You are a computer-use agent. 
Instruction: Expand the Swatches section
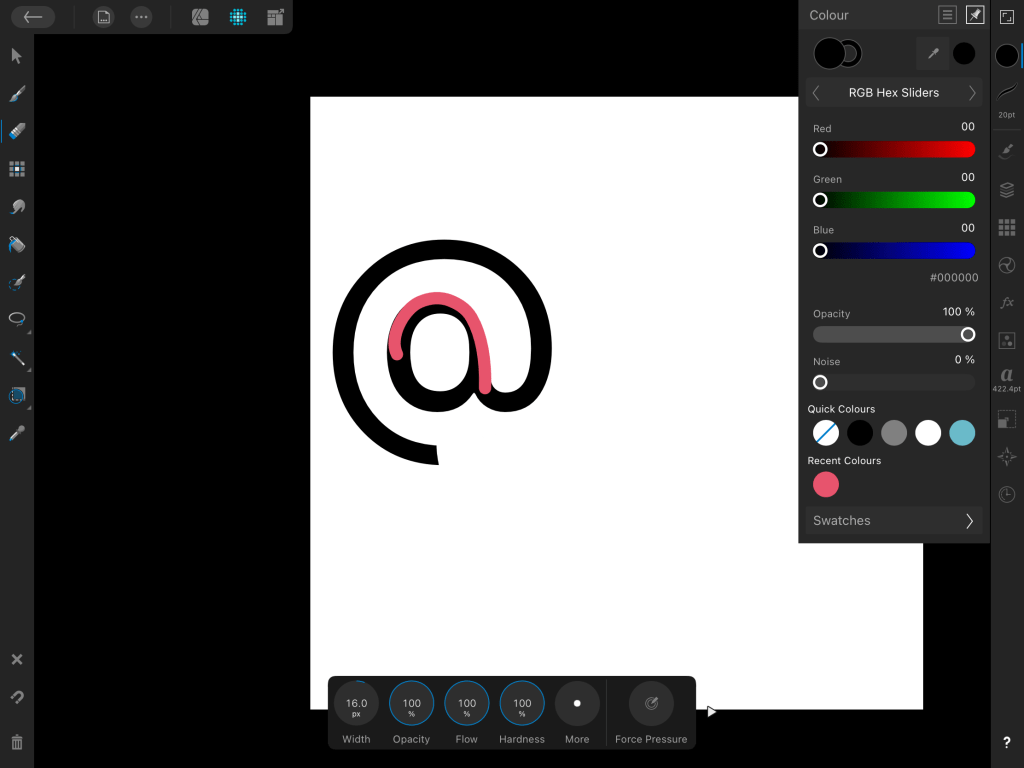(x=894, y=521)
